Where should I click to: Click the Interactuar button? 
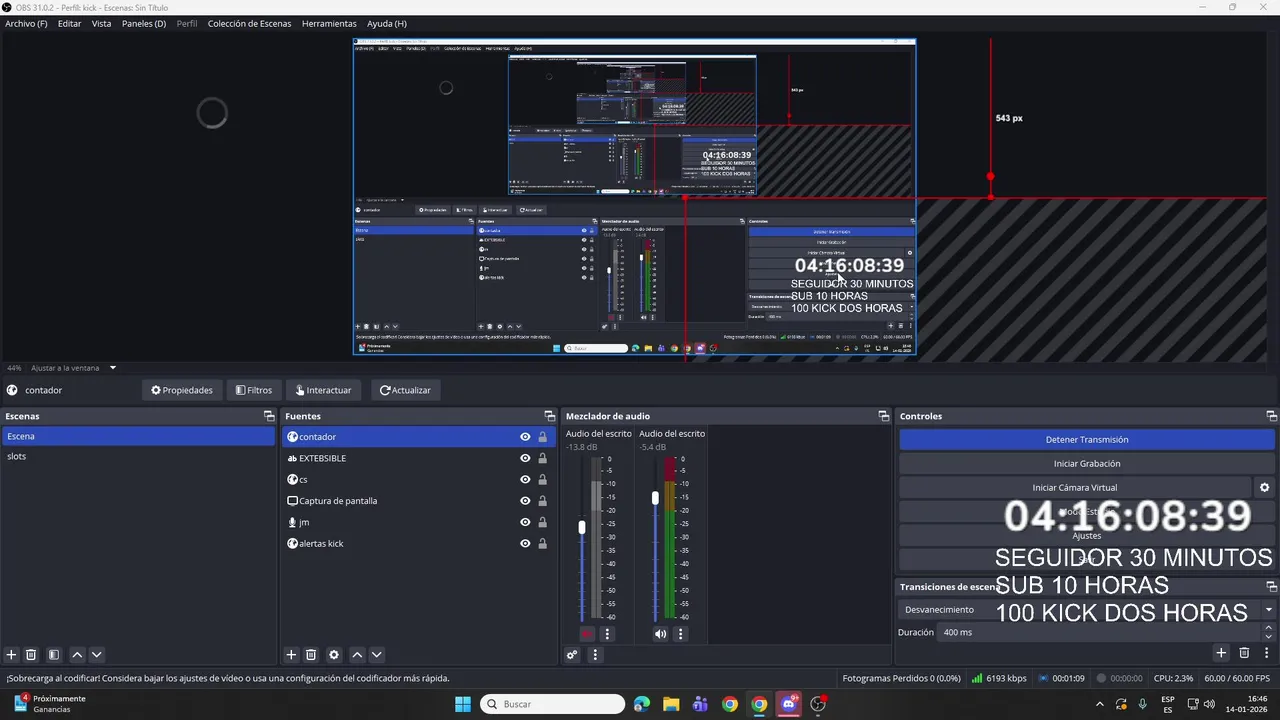pos(323,390)
